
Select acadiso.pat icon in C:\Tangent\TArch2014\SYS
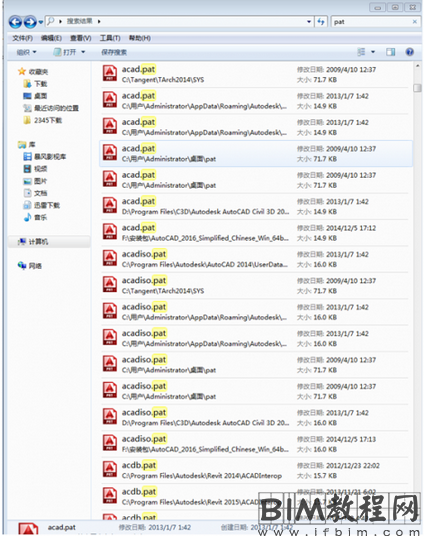[x=110, y=285]
